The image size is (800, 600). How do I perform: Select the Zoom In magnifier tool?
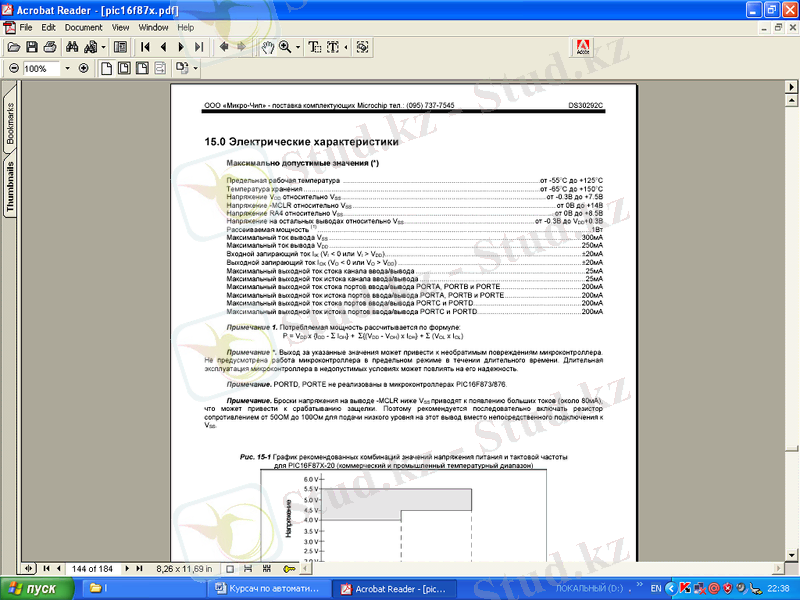[285, 47]
